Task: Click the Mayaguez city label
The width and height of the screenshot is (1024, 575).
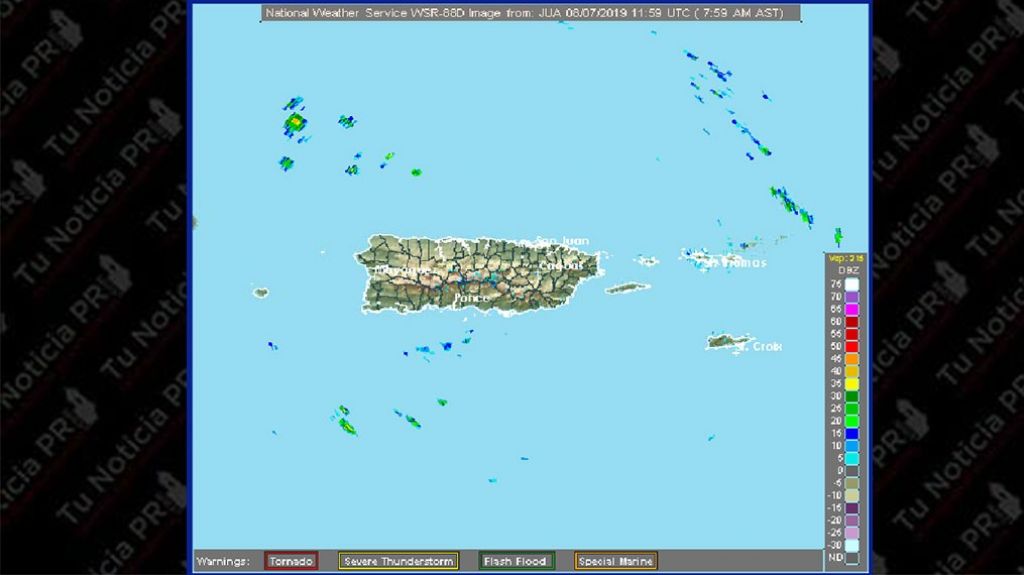Action: tap(403, 271)
